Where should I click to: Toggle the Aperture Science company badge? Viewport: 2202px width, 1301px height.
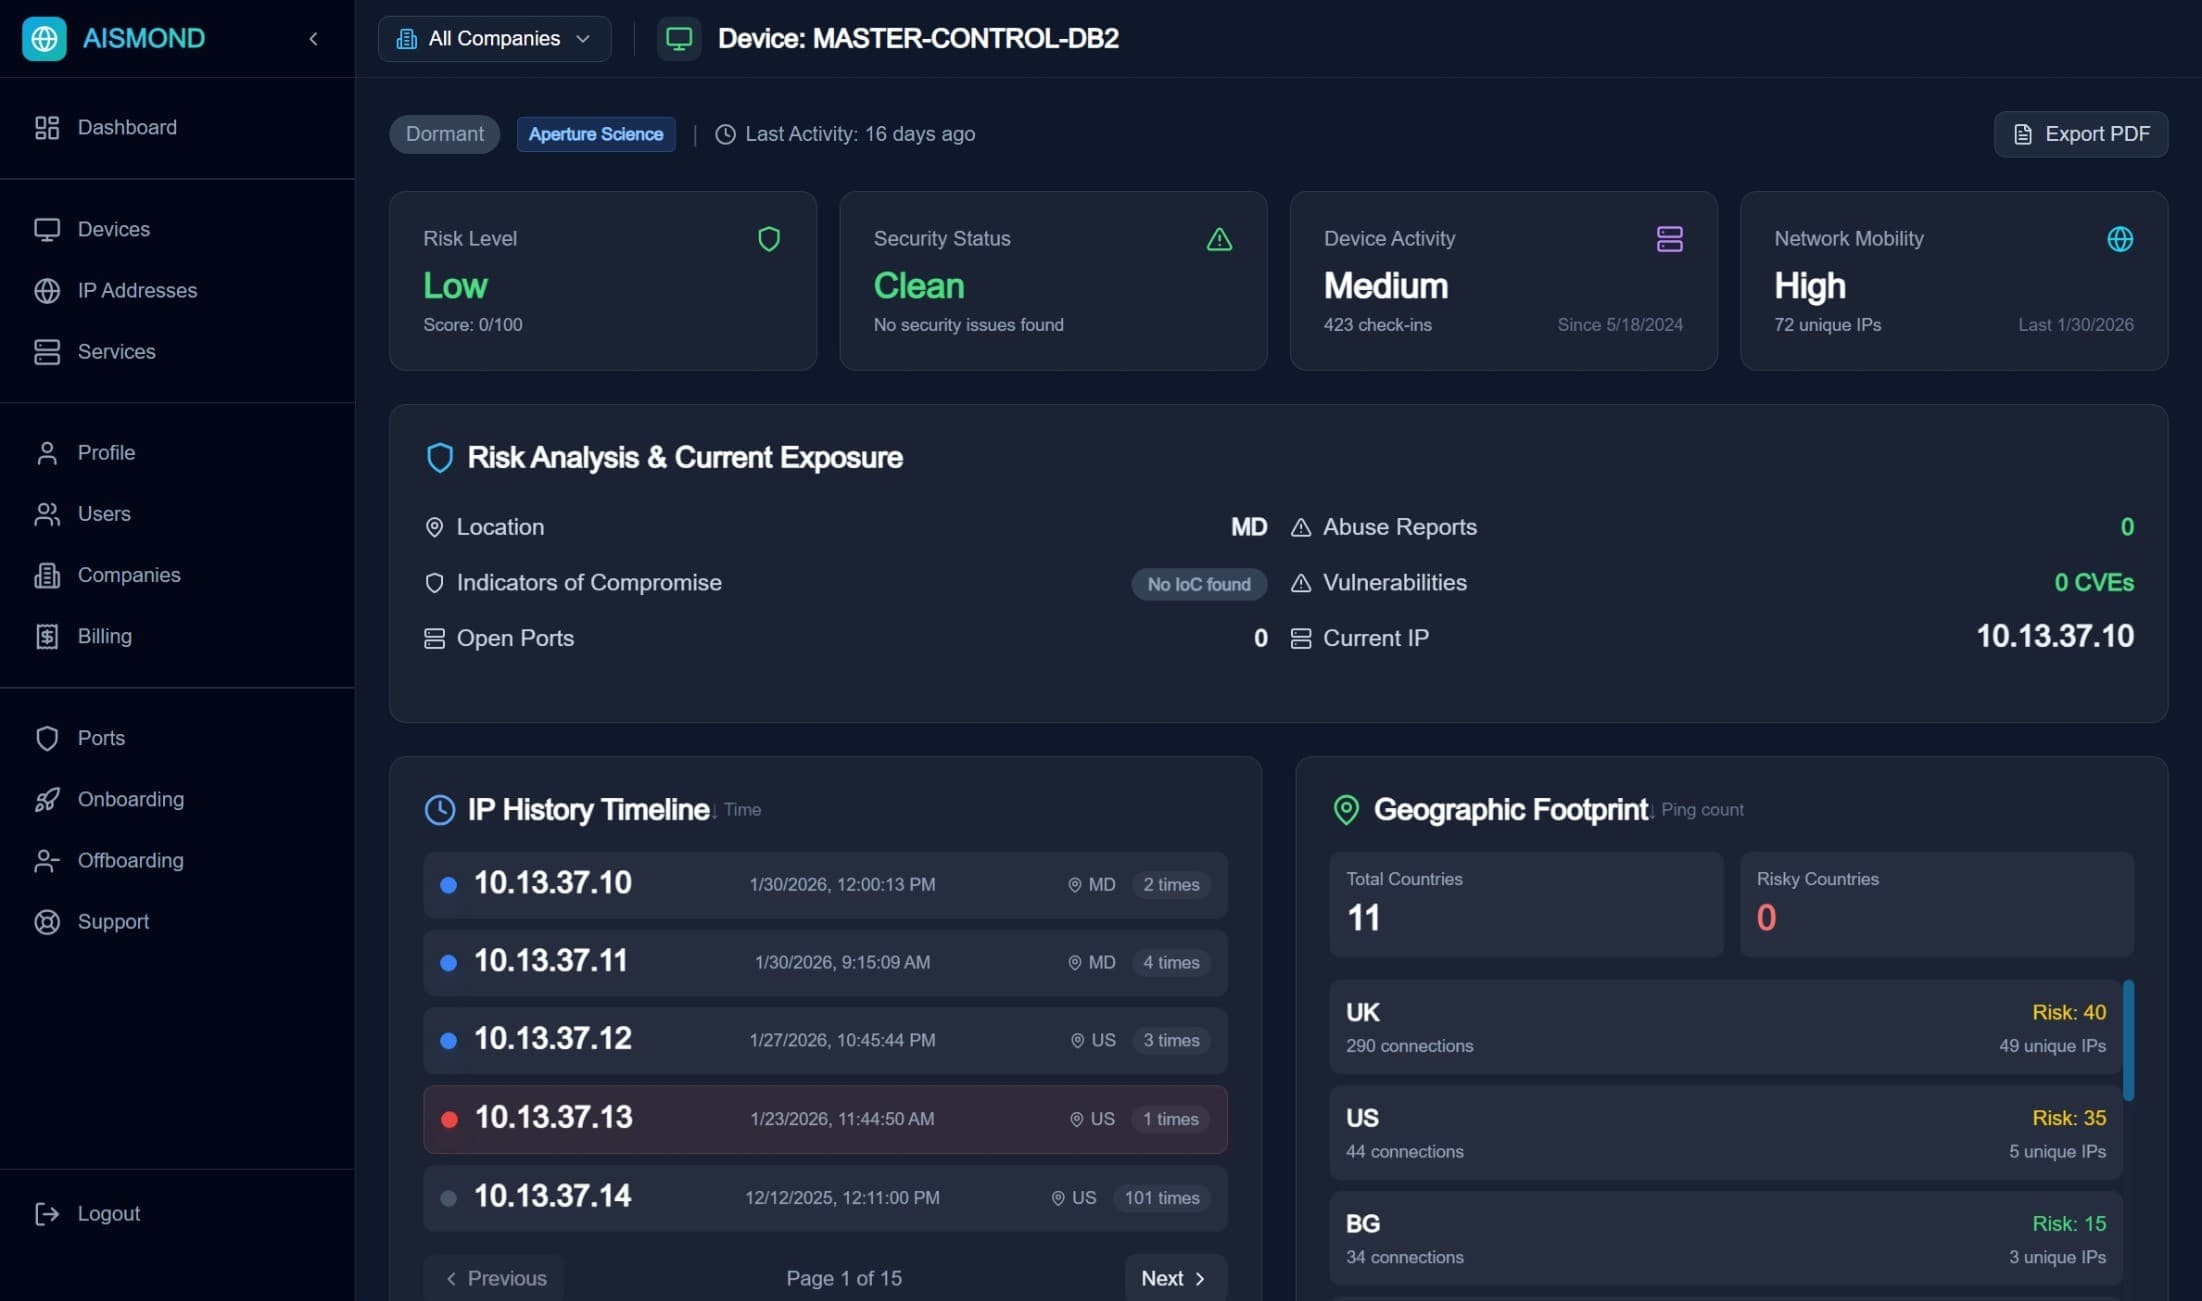(595, 133)
